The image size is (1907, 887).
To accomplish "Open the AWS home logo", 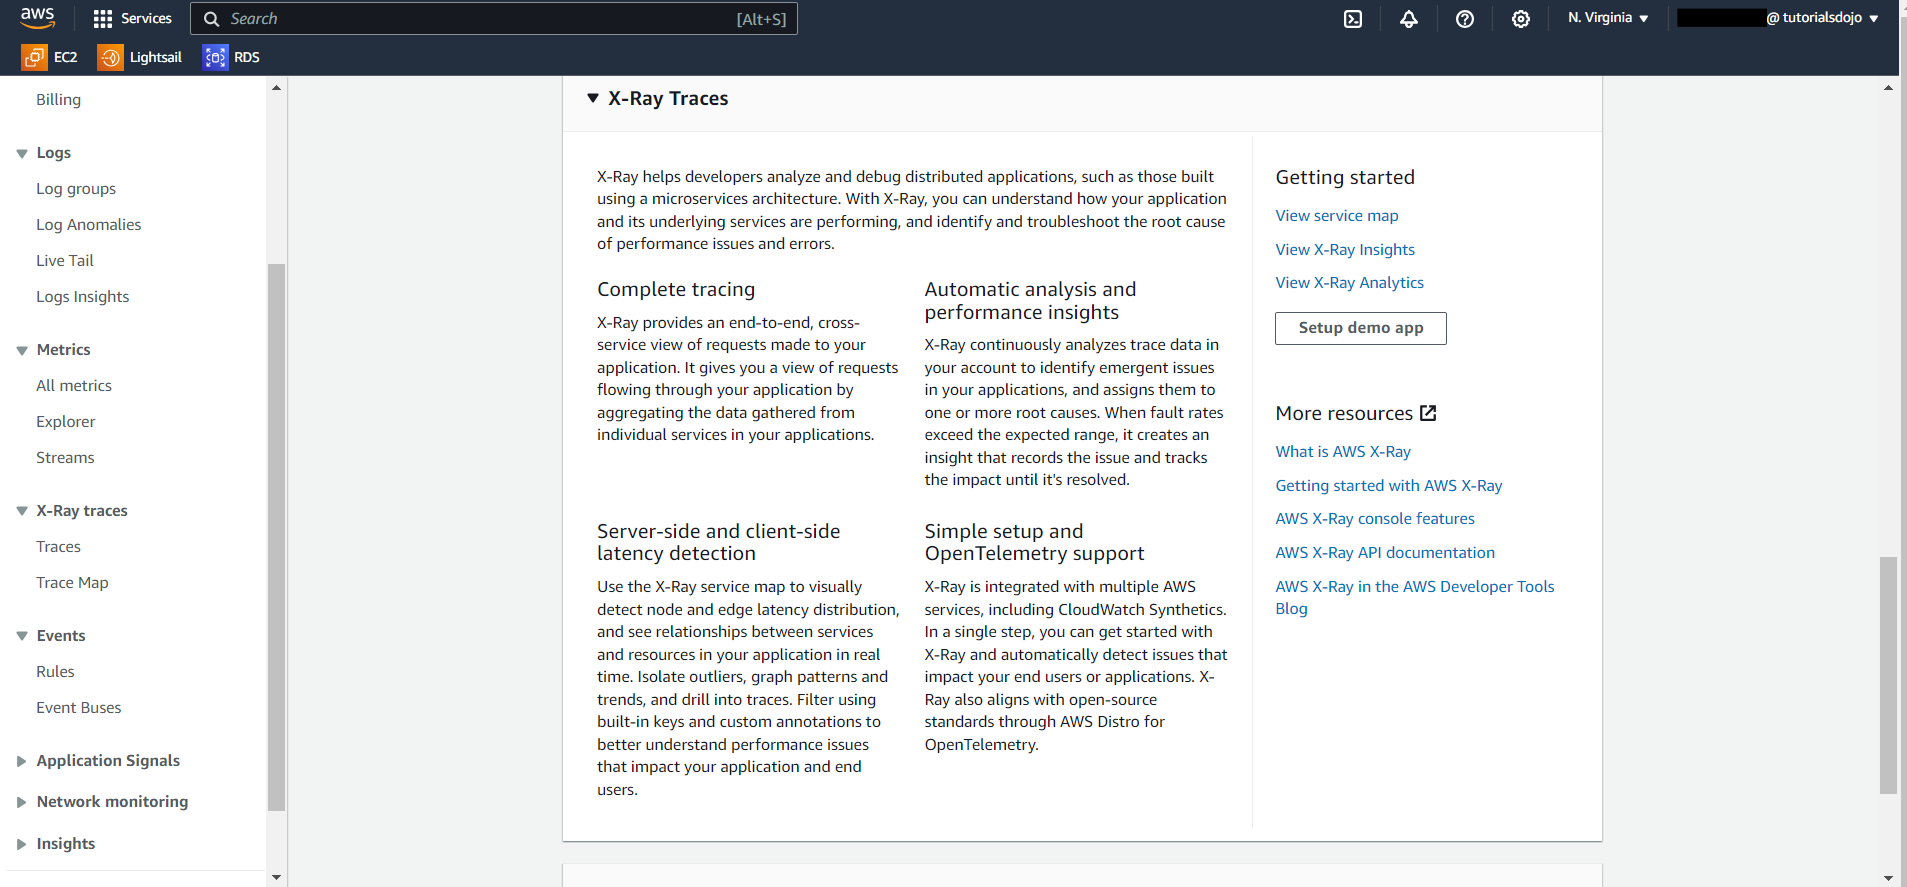I will point(37,18).
